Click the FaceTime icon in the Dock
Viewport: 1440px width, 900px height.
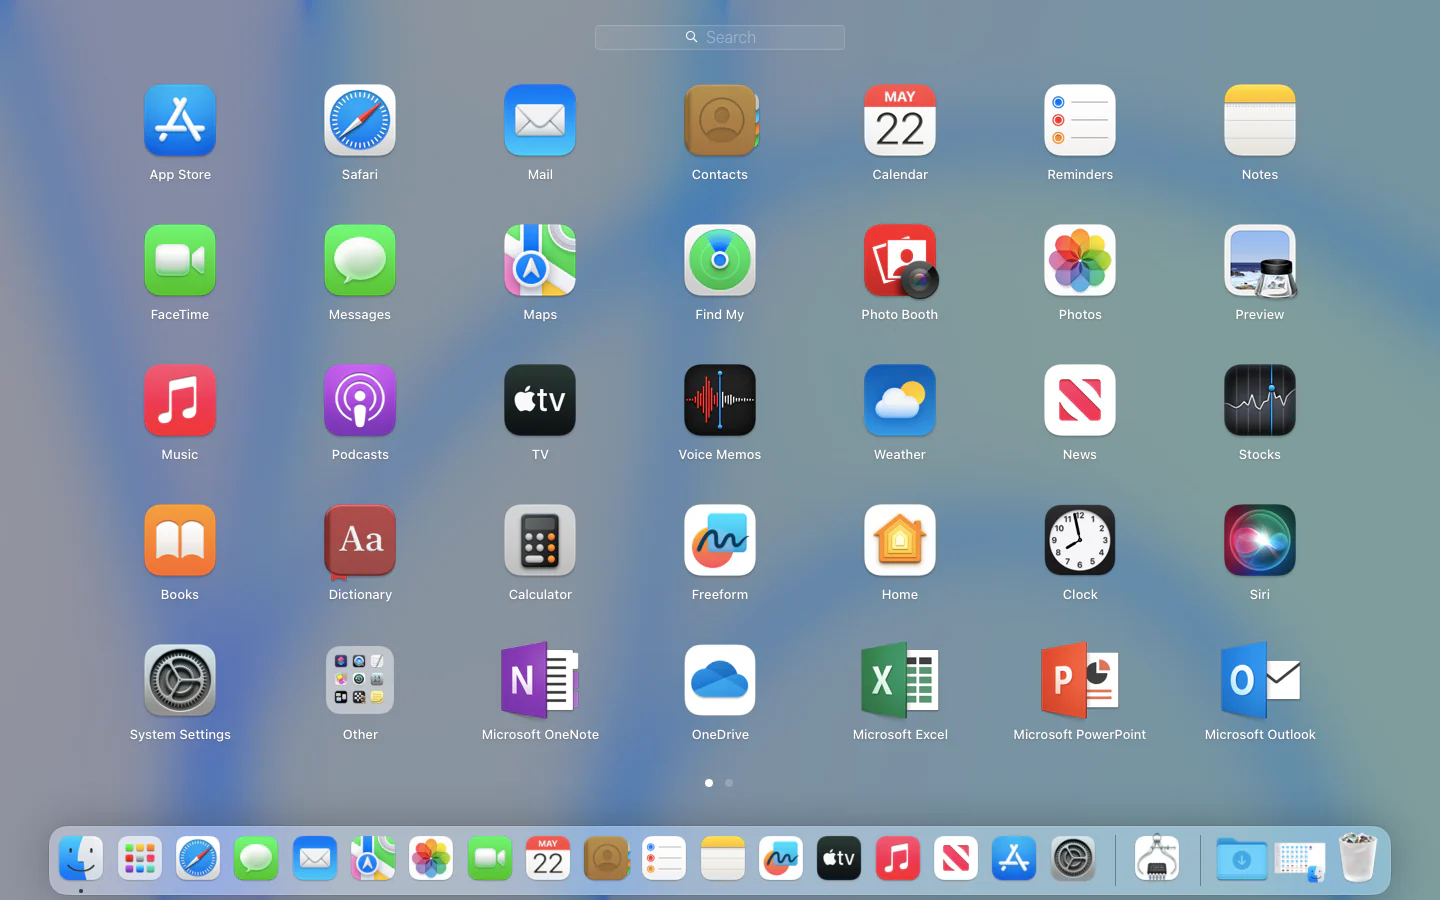click(490, 859)
